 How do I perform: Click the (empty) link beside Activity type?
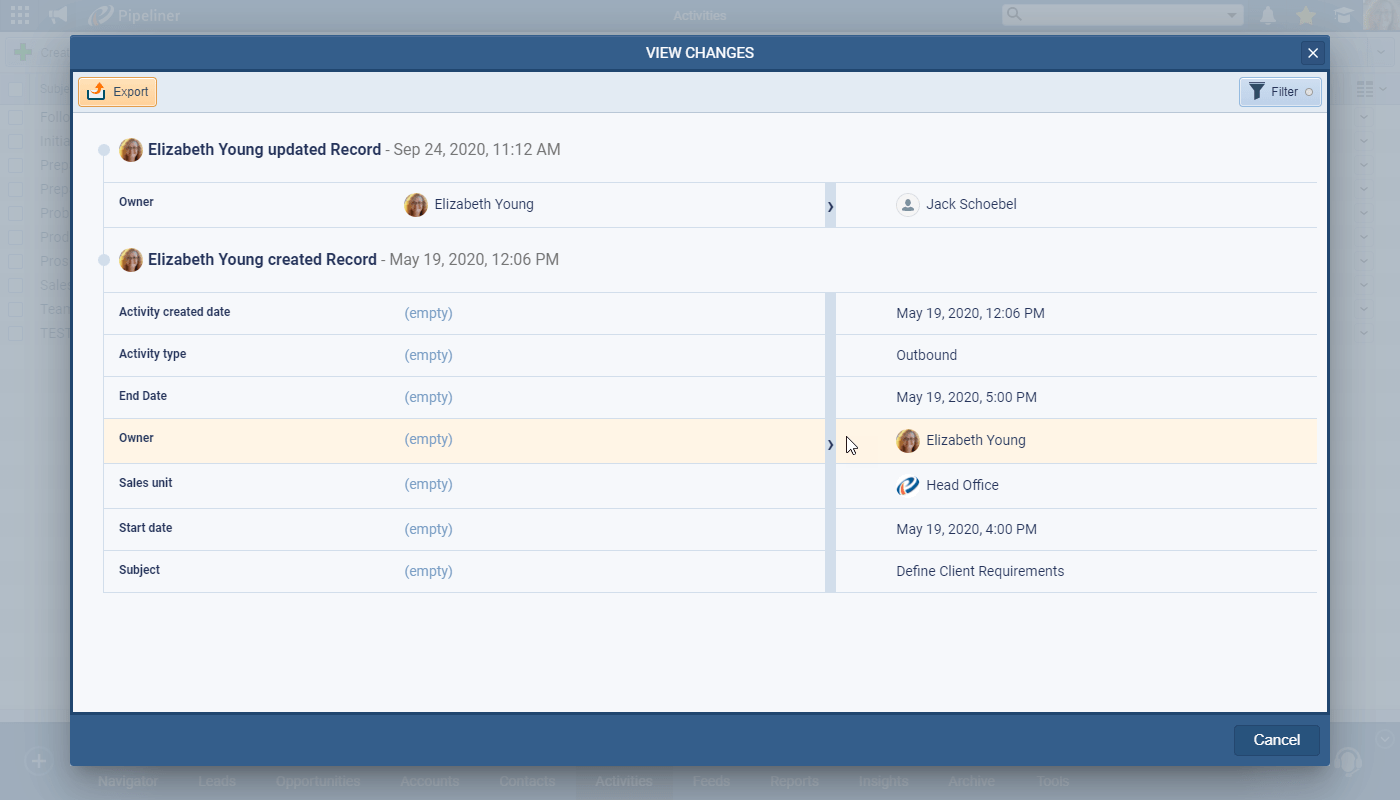[x=428, y=355]
